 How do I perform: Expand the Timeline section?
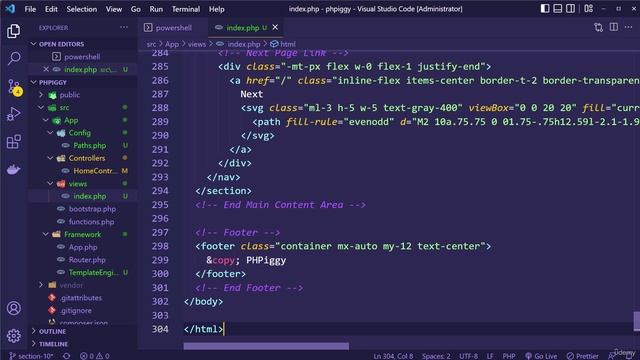tap(53, 344)
